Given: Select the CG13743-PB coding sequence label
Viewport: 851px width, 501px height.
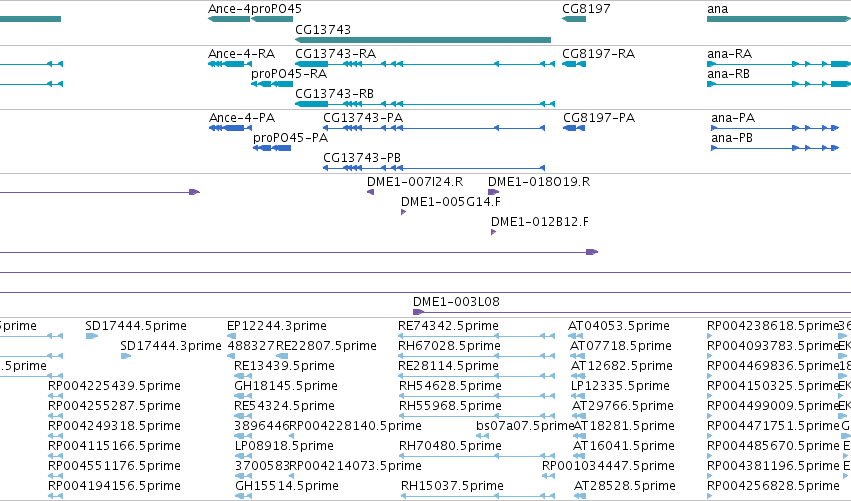Looking at the screenshot, I should pyautogui.click(x=362, y=158).
